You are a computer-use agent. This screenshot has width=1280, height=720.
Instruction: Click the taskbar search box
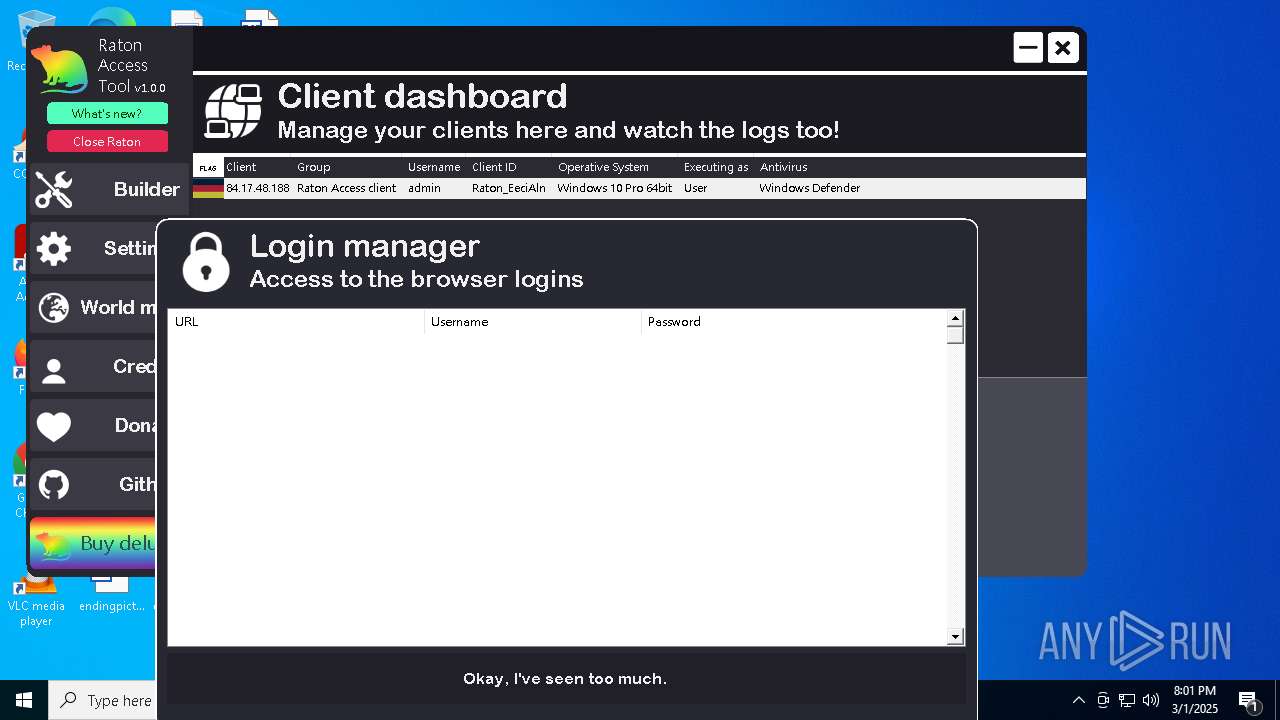pyautogui.click(x=103, y=700)
